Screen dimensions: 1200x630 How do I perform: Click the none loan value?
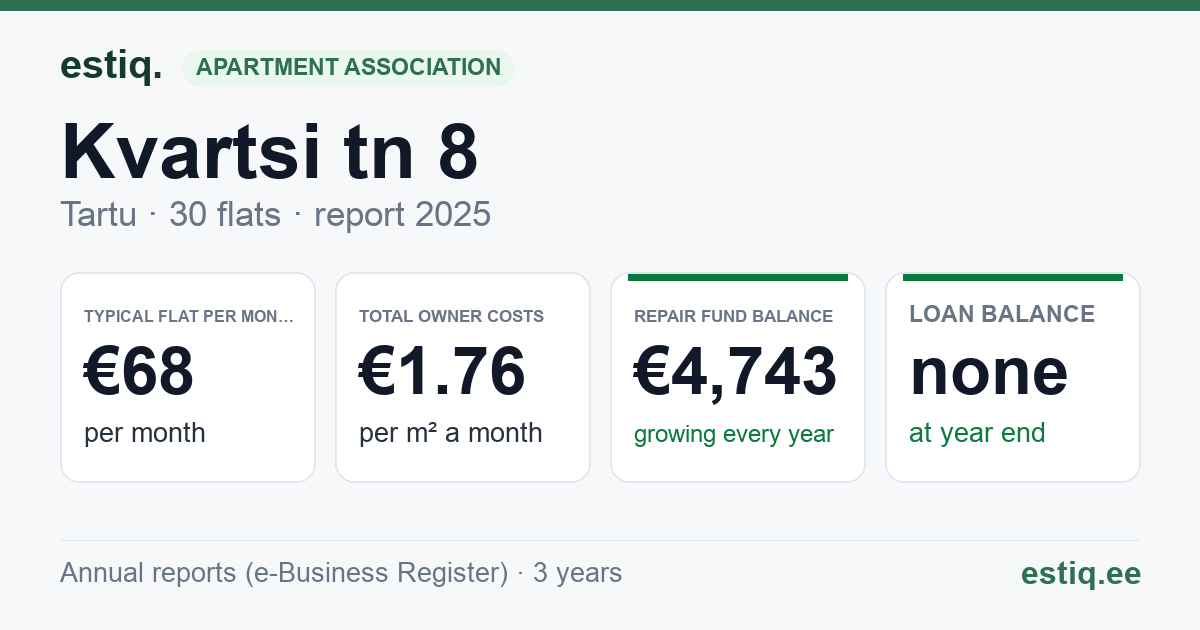(x=988, y=371)
